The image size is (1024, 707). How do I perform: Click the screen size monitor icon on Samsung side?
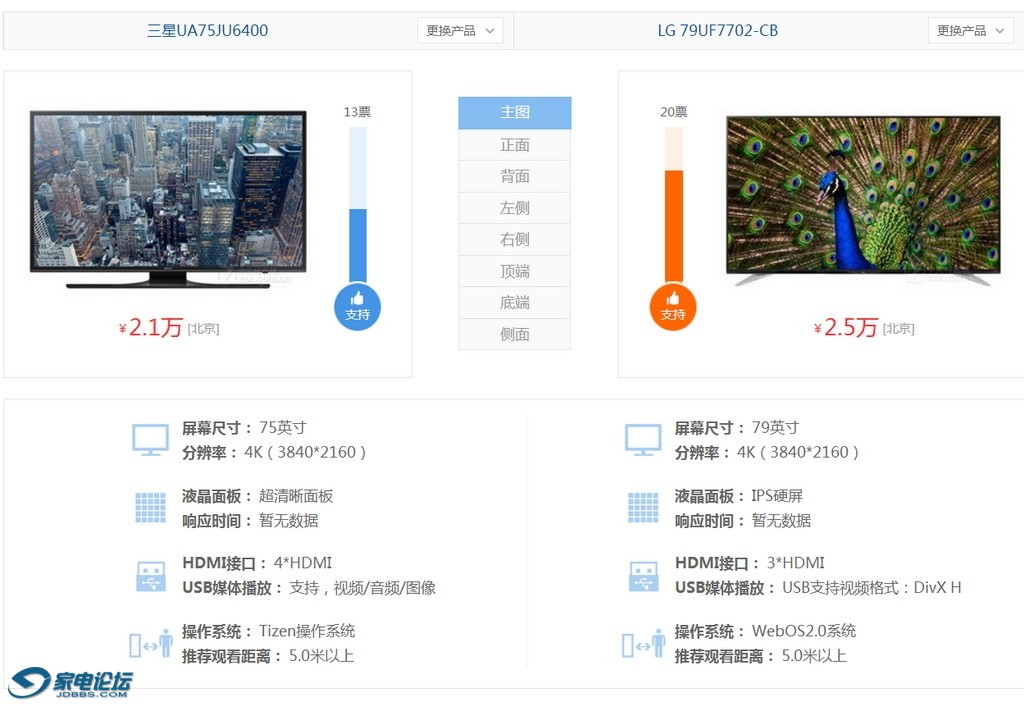[x=150, y=438]
